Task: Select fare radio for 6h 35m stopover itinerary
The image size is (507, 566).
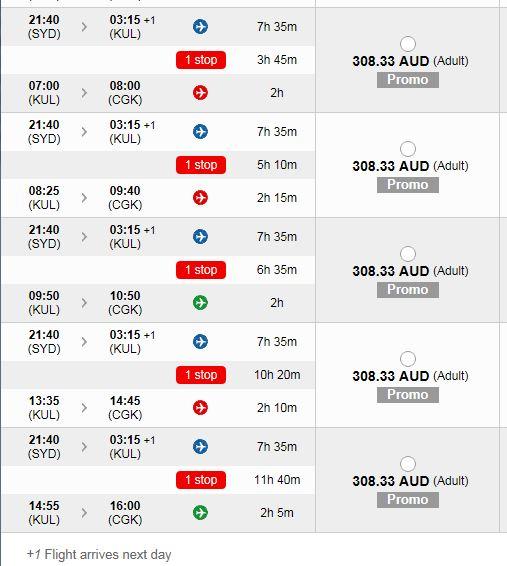Action: (408, 254)
